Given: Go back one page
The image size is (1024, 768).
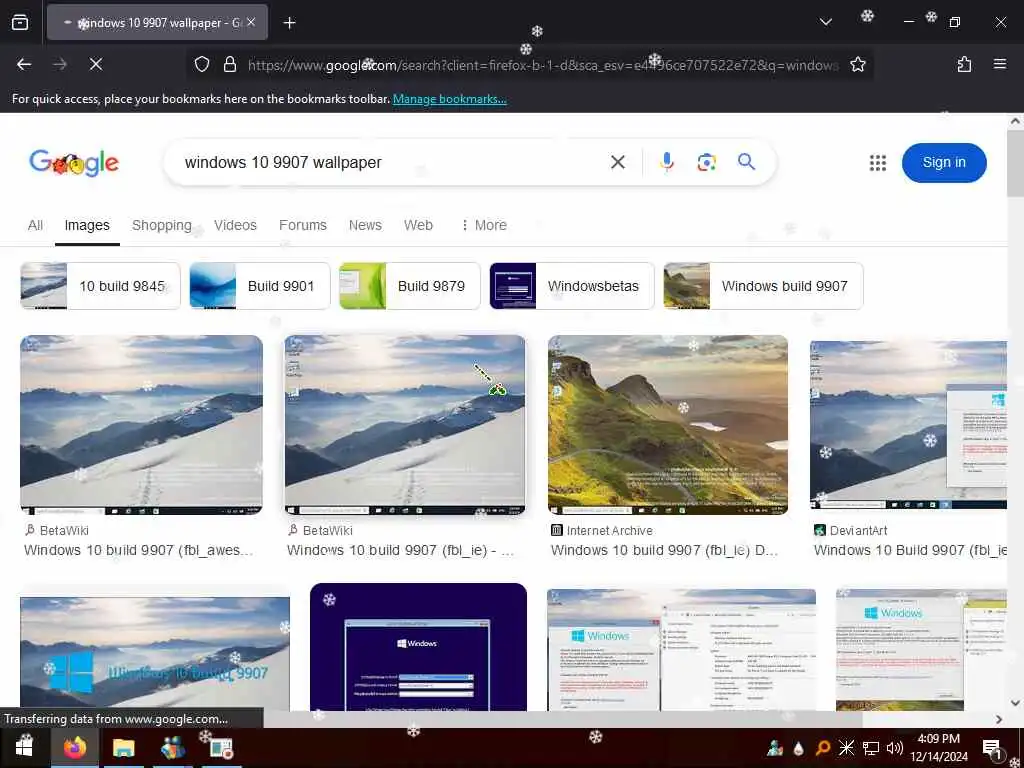Looking at the screenshot, I should (24, 64).
